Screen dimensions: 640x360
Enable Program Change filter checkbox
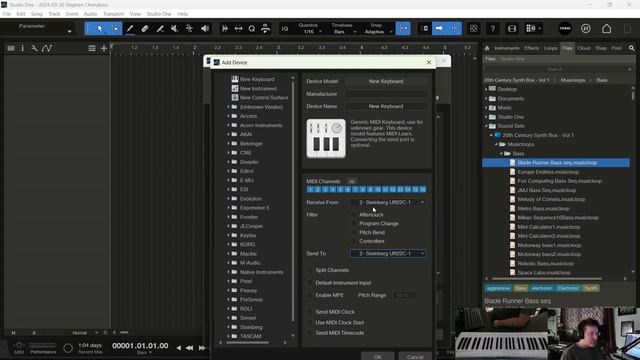click(354, 224)
